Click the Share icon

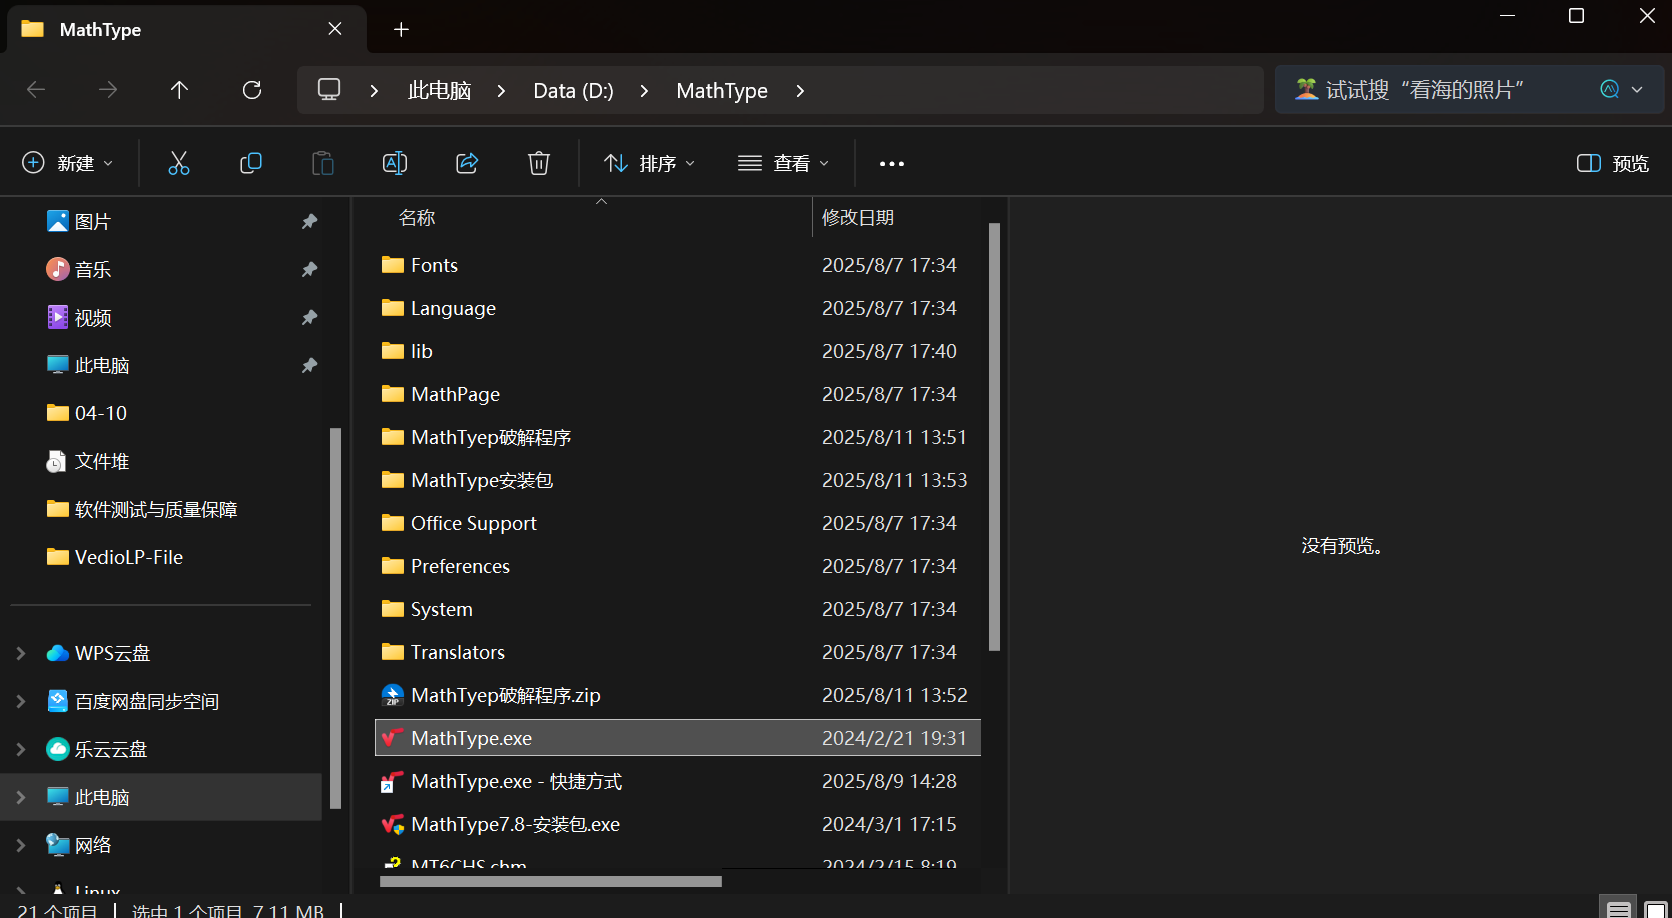(x=467, y=163)
